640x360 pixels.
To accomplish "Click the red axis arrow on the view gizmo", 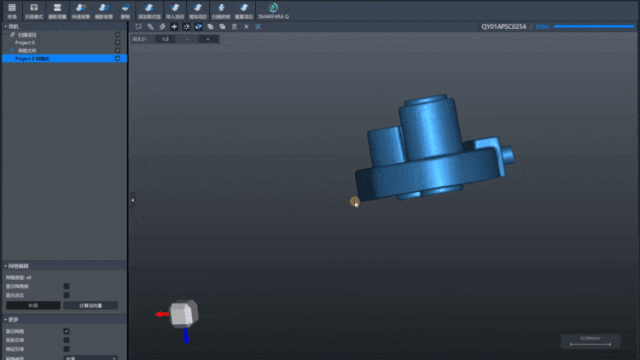I will [162, 314].
